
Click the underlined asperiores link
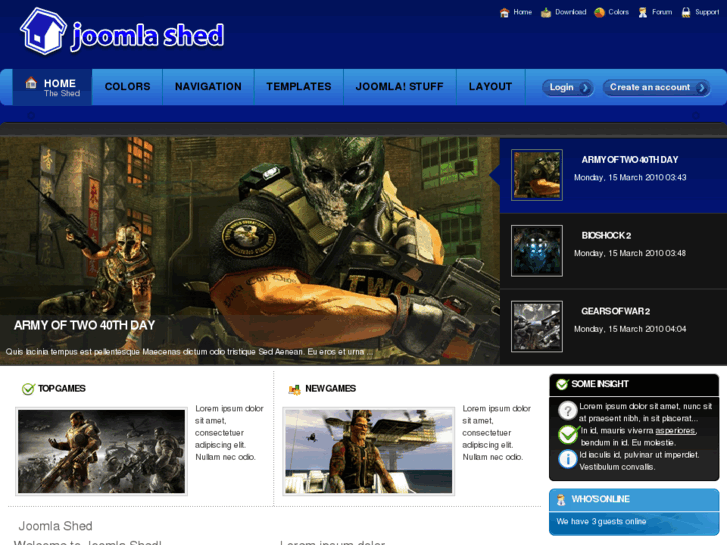coord(676,431)
